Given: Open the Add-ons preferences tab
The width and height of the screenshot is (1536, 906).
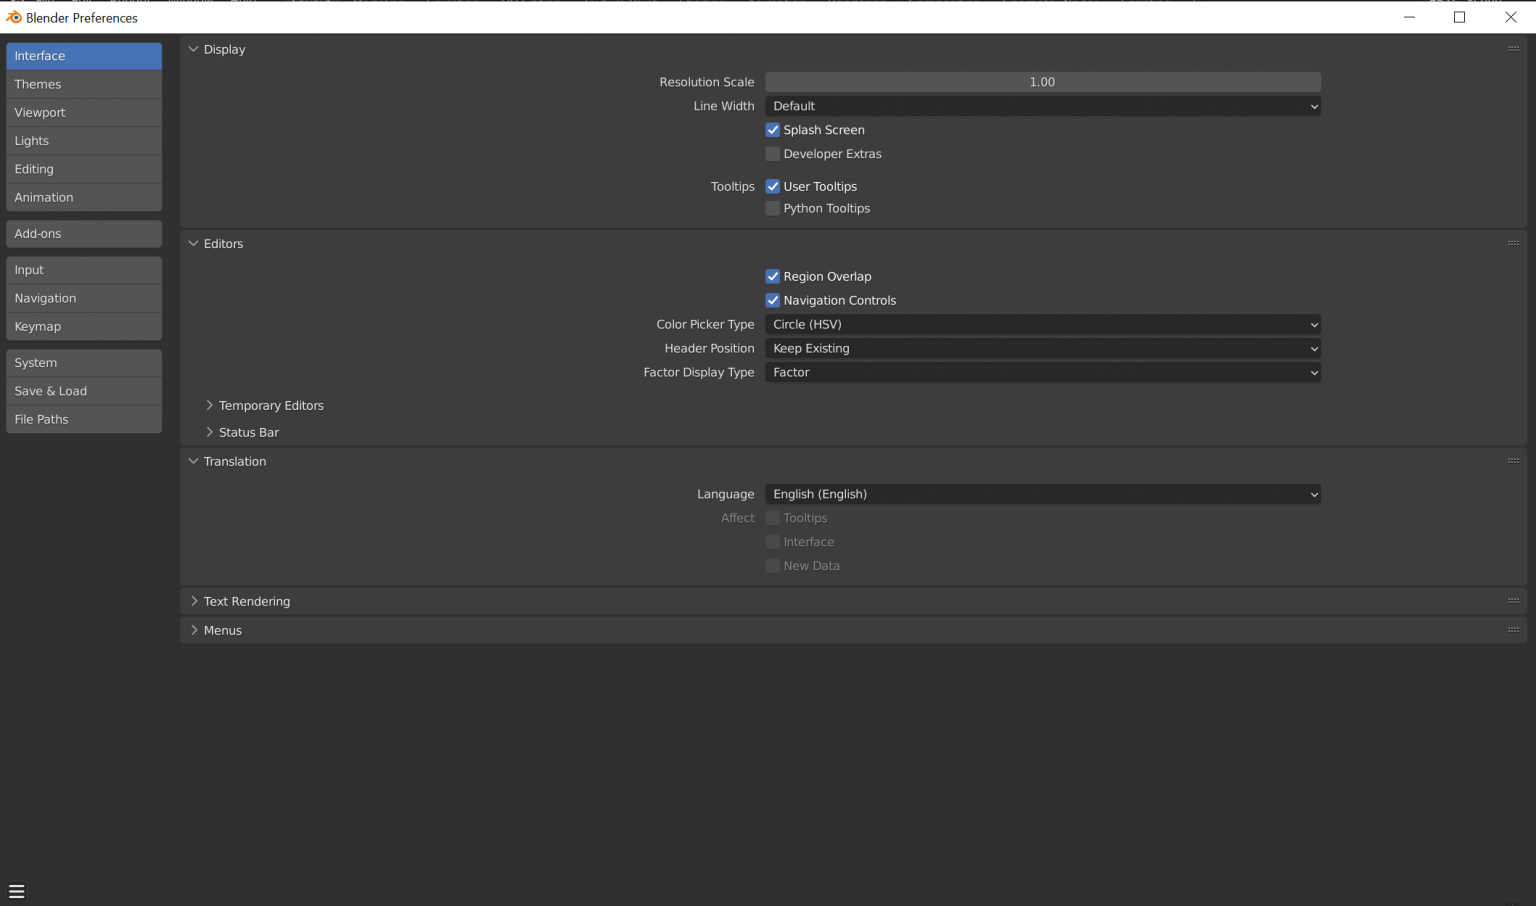Looking at the screenshot, I should click(84, 233).
